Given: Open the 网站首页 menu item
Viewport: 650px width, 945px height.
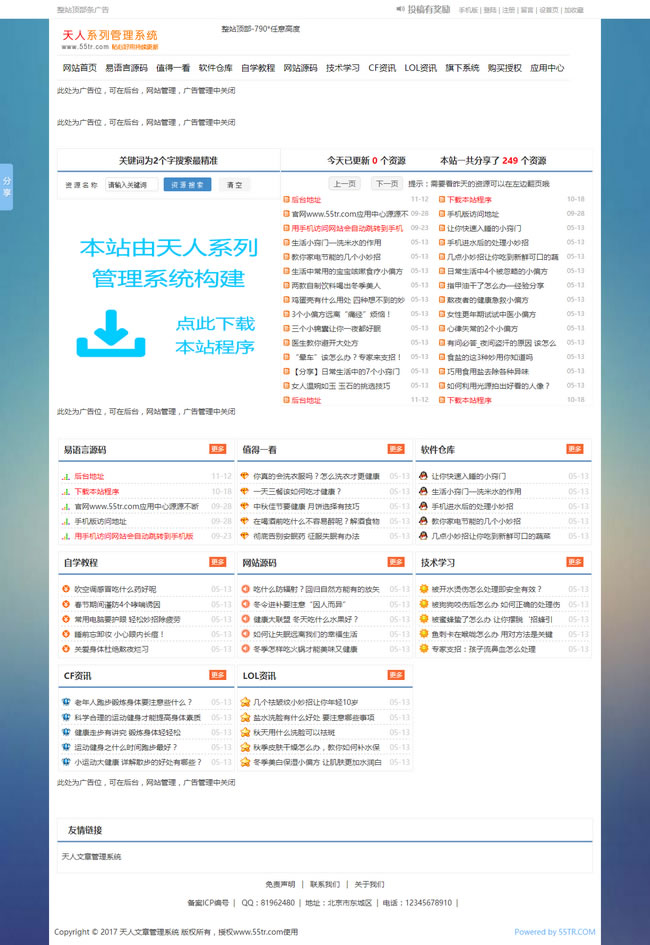Looking at the screenshot, I should click(80, 68).
